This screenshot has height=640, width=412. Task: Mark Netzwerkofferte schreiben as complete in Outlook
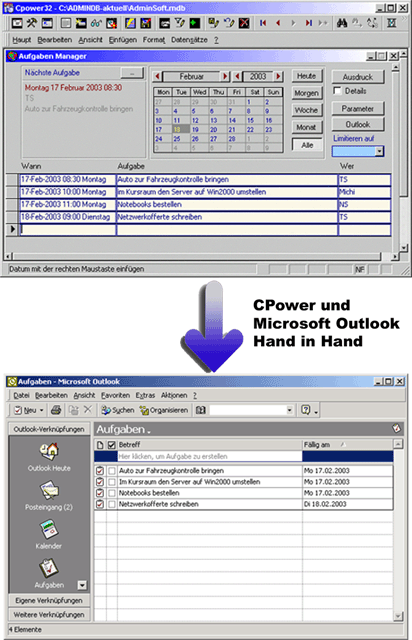pyautogui.click(x=112, y=504)
